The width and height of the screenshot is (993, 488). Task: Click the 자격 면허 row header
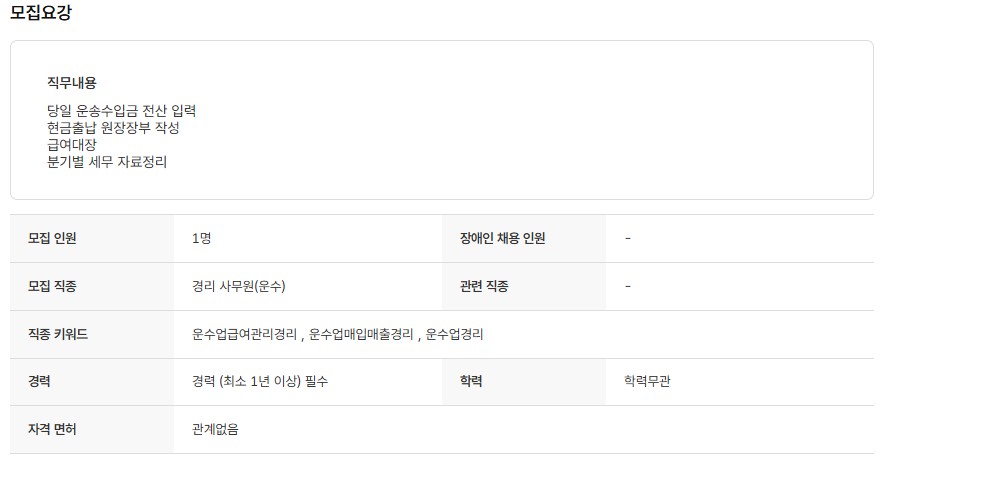(53, 430)
